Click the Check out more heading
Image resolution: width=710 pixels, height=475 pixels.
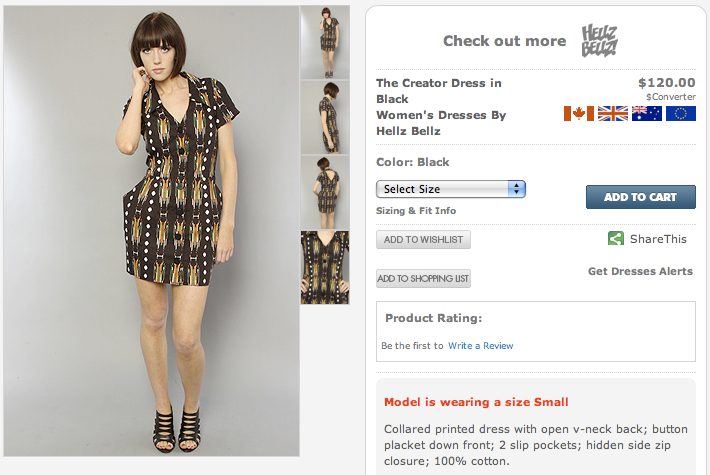click(504, 41)
